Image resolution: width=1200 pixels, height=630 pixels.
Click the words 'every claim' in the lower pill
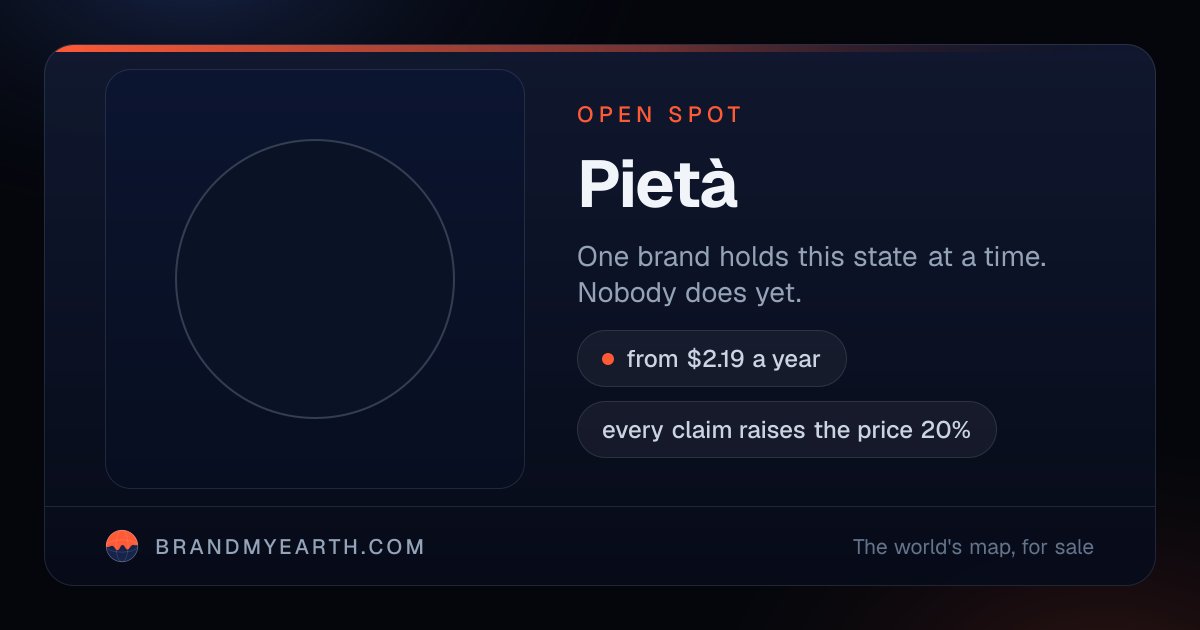click(666, 431)
